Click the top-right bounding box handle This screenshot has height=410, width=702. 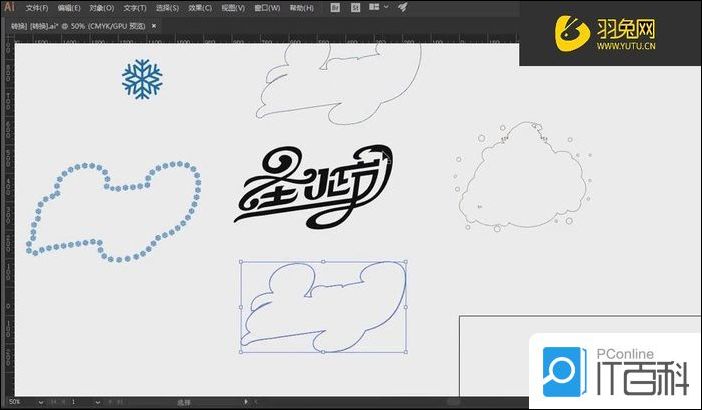(x=406, y=261)
